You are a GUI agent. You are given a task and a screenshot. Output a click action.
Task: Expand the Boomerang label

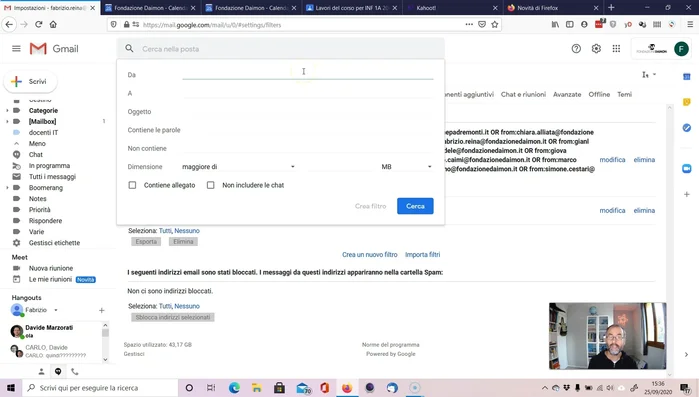click(7, 188)
